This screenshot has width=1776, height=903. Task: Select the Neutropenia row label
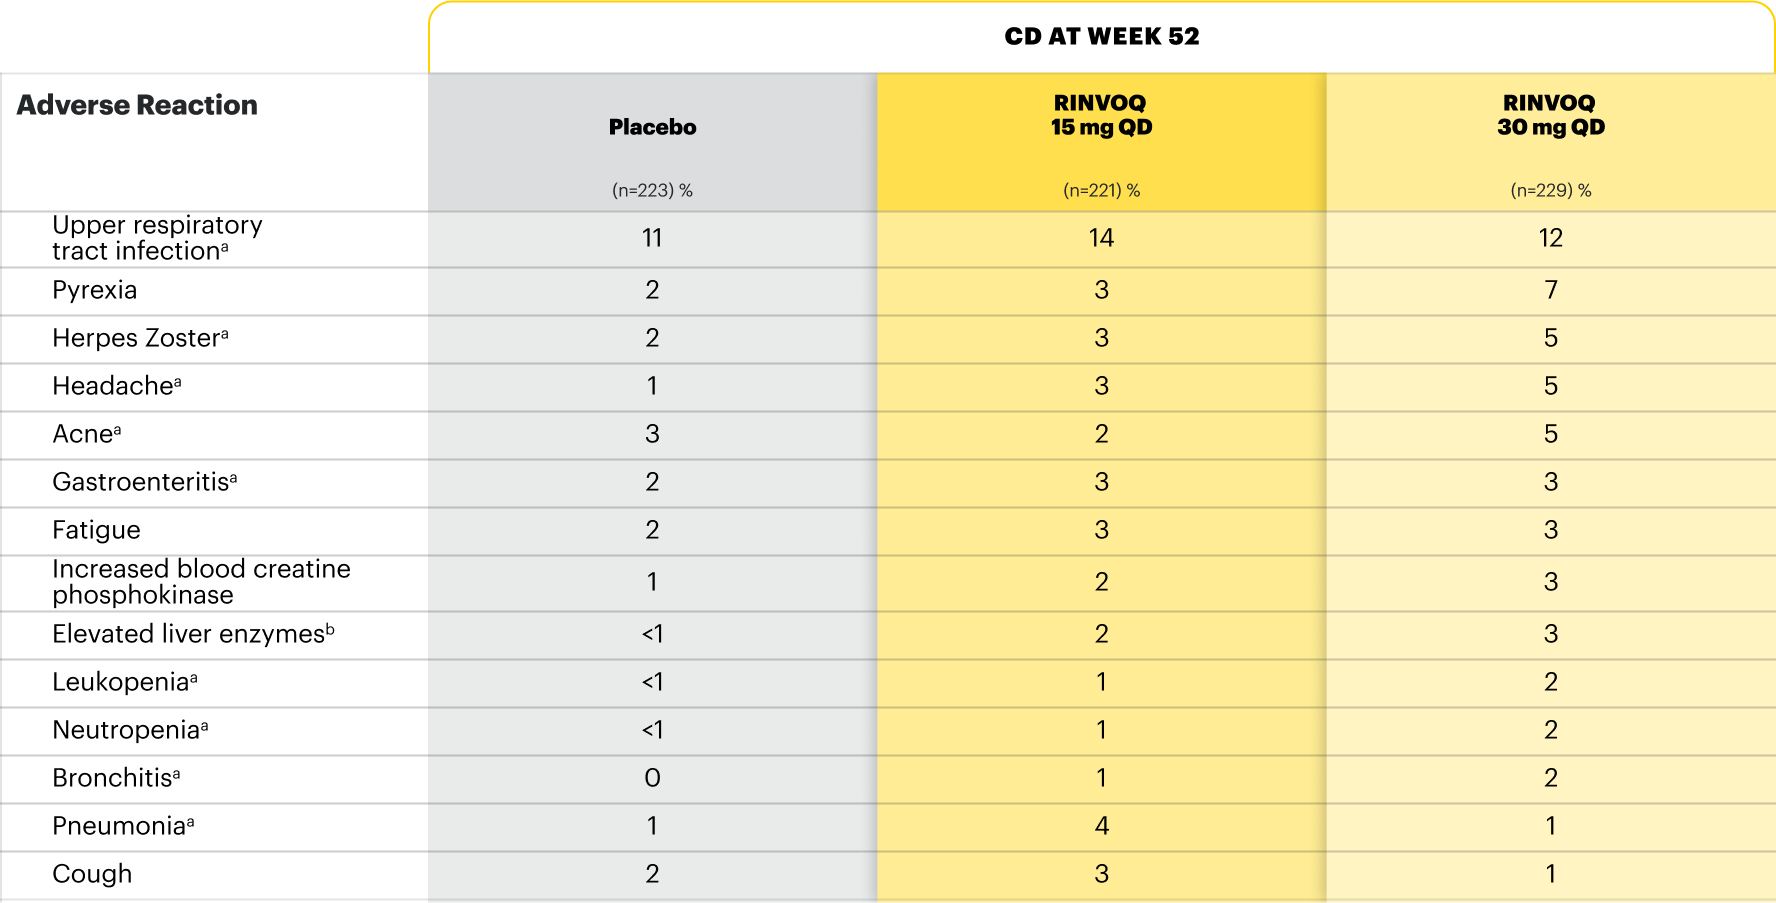pyautogui.click(x=130, y=730)
